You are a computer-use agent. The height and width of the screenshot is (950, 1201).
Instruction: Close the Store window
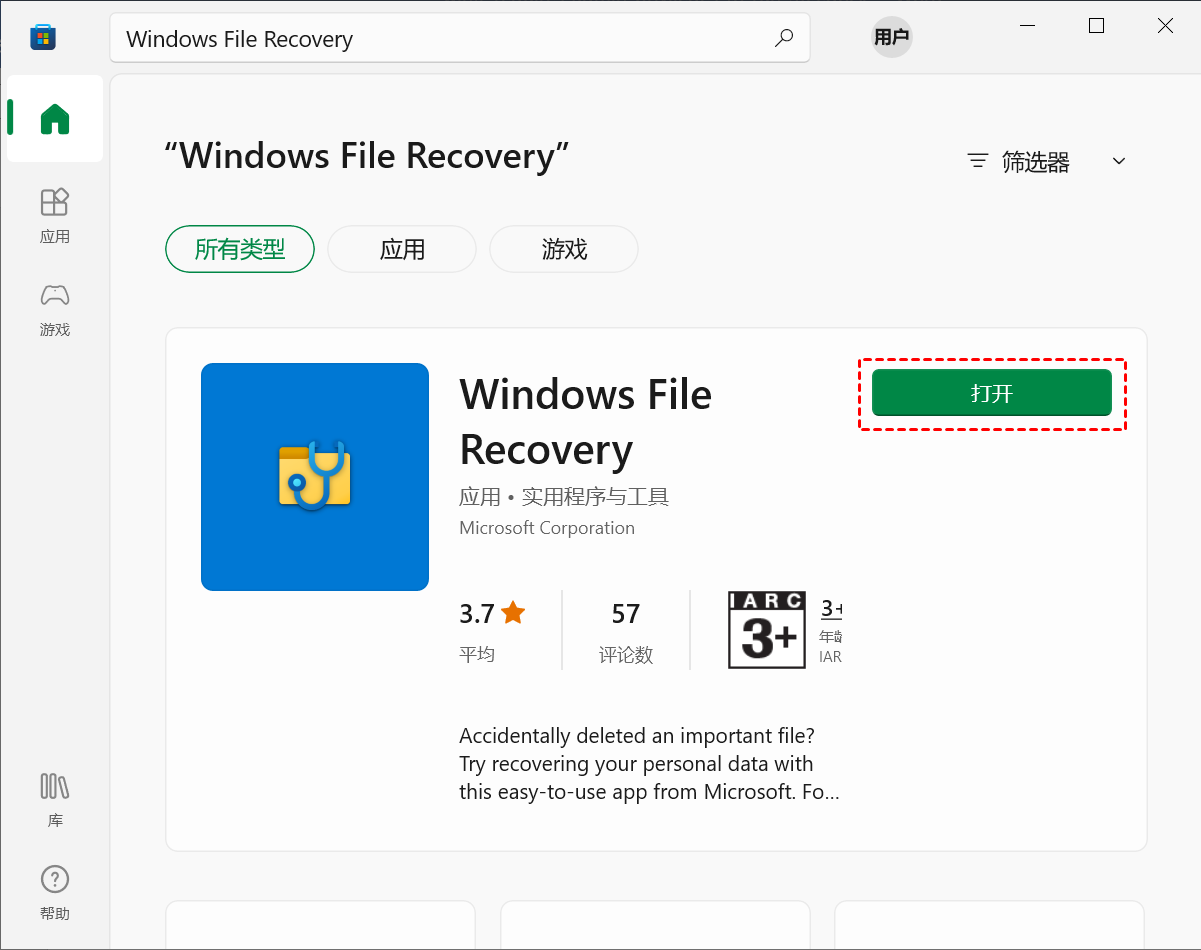point(1165,26)
